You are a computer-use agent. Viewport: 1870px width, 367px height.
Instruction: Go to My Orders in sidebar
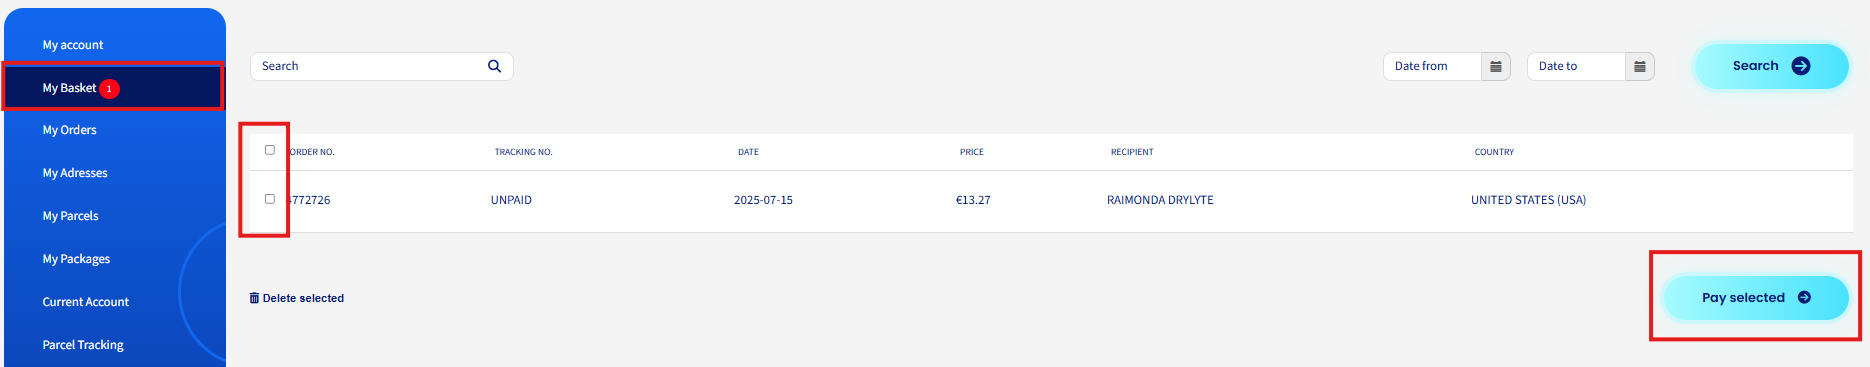(x=70, y=130)
